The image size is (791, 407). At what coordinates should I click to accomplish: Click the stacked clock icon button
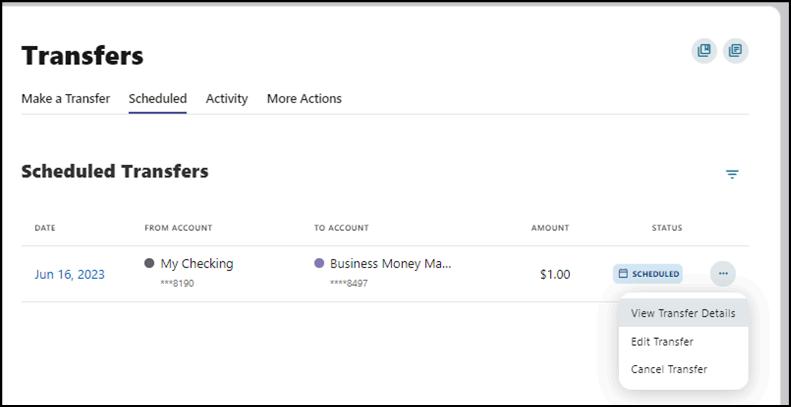(704, 51)
